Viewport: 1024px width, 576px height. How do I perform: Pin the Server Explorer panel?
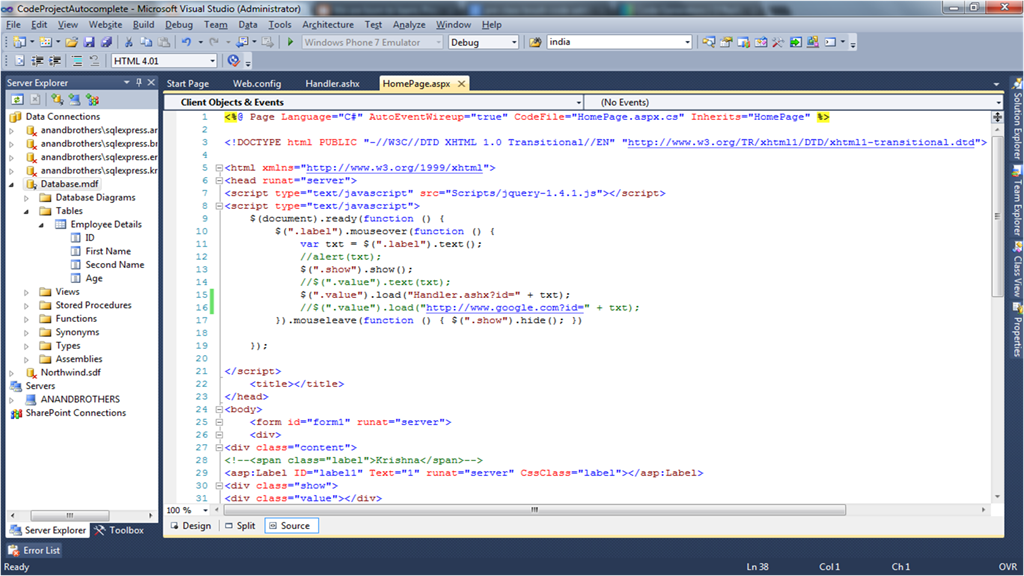[138, 83]
